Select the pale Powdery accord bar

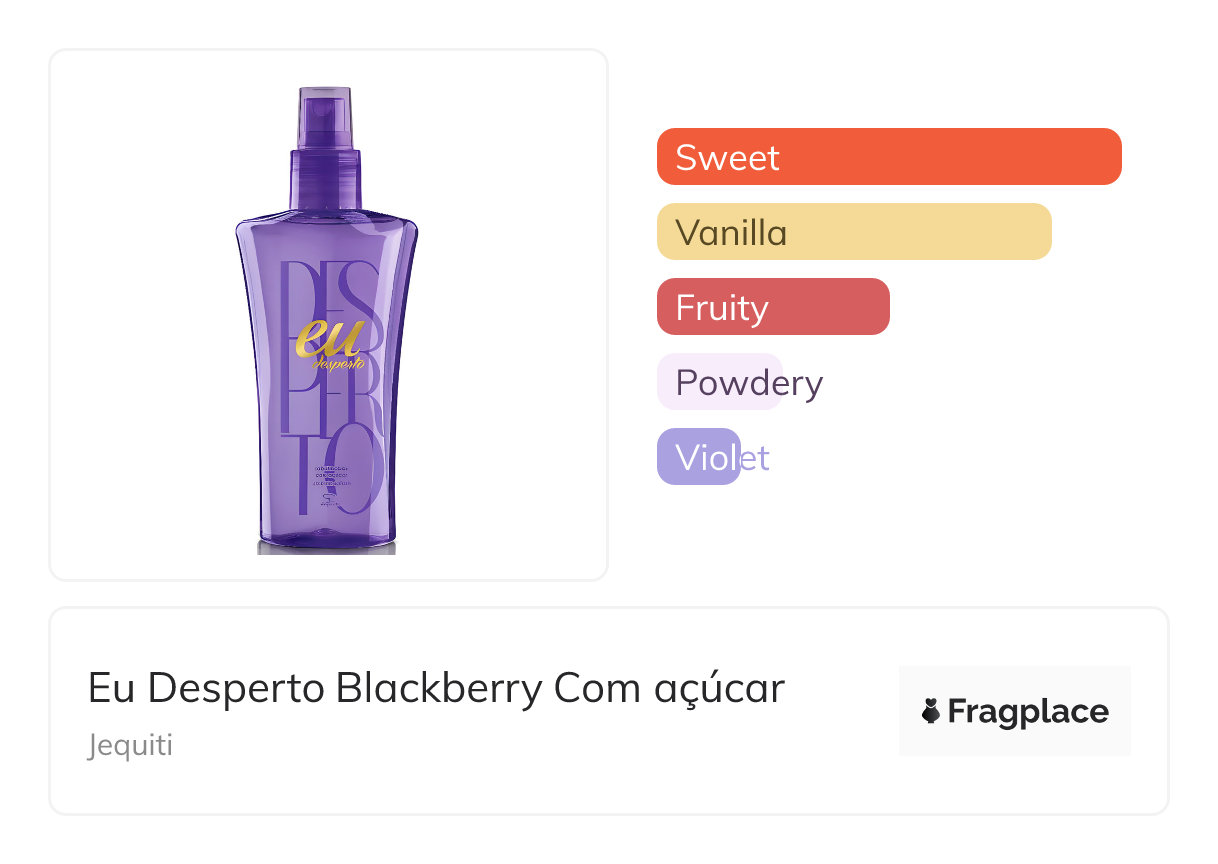coord(719,382)
